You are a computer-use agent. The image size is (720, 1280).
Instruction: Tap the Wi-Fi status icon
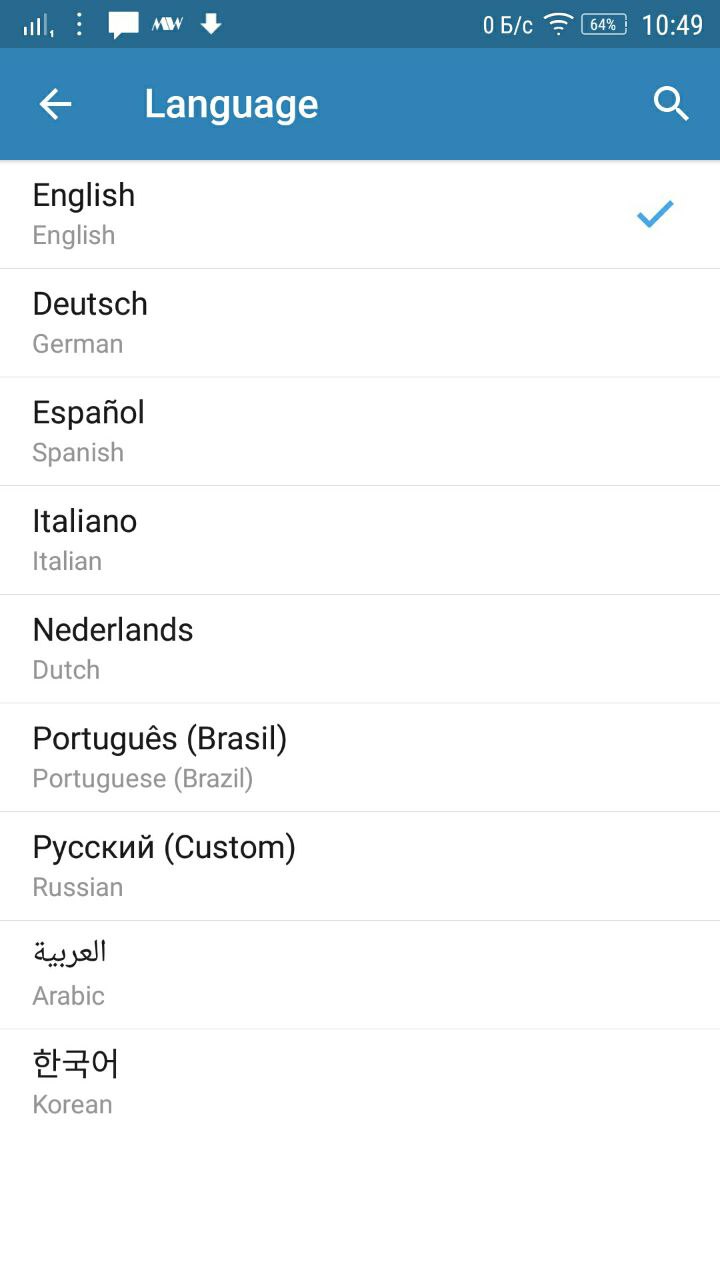click(x=558, y=24)
